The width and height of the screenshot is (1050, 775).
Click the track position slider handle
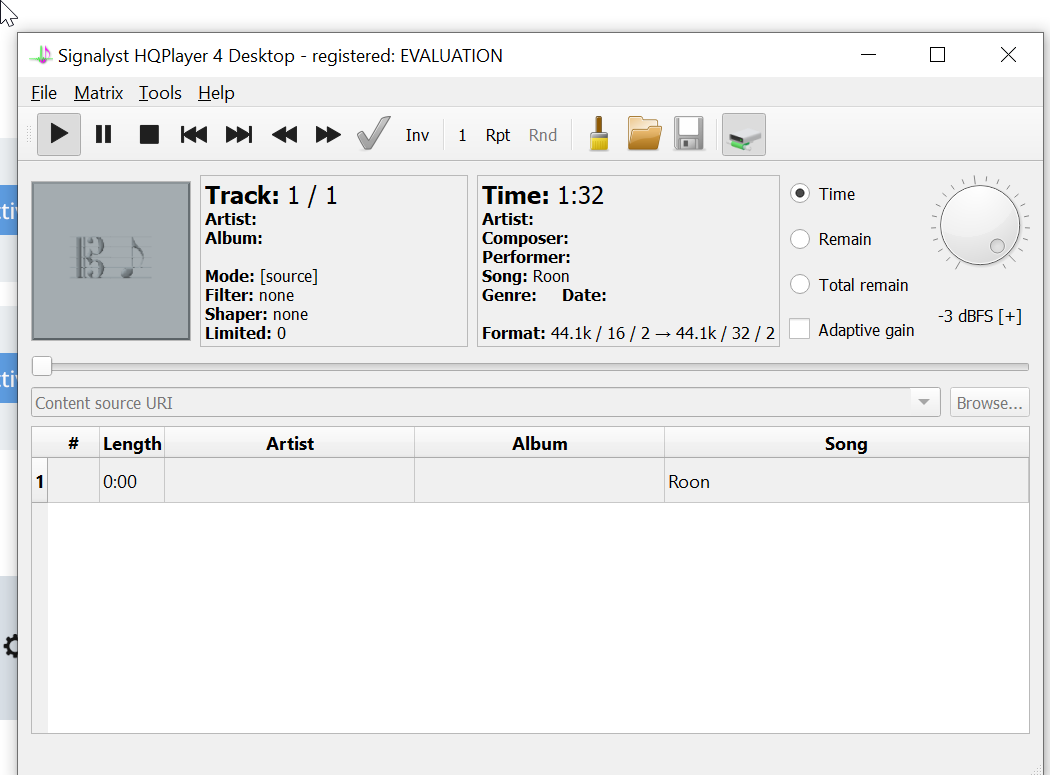click(42, 366)
